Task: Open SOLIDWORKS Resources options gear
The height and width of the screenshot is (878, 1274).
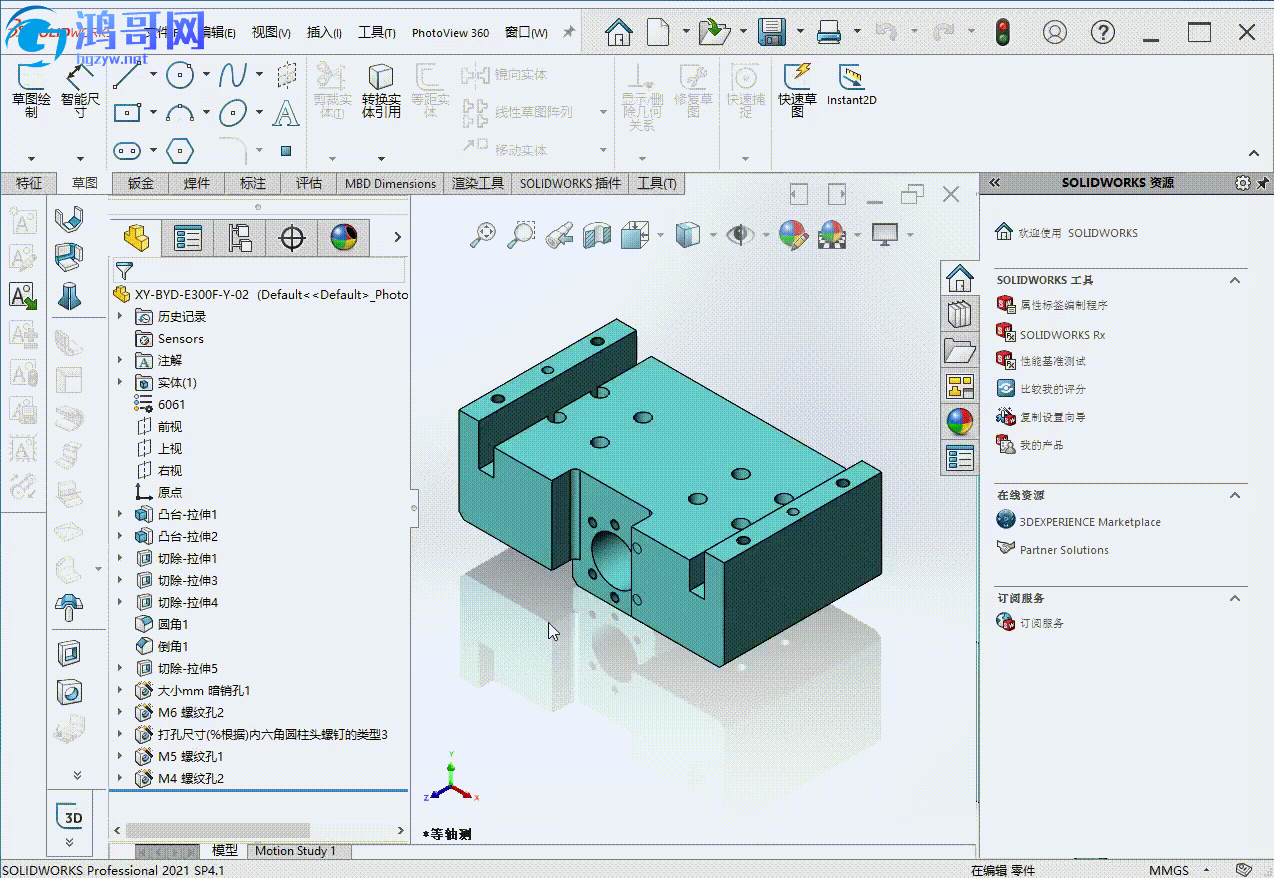Action: (x=1243, y=183)
